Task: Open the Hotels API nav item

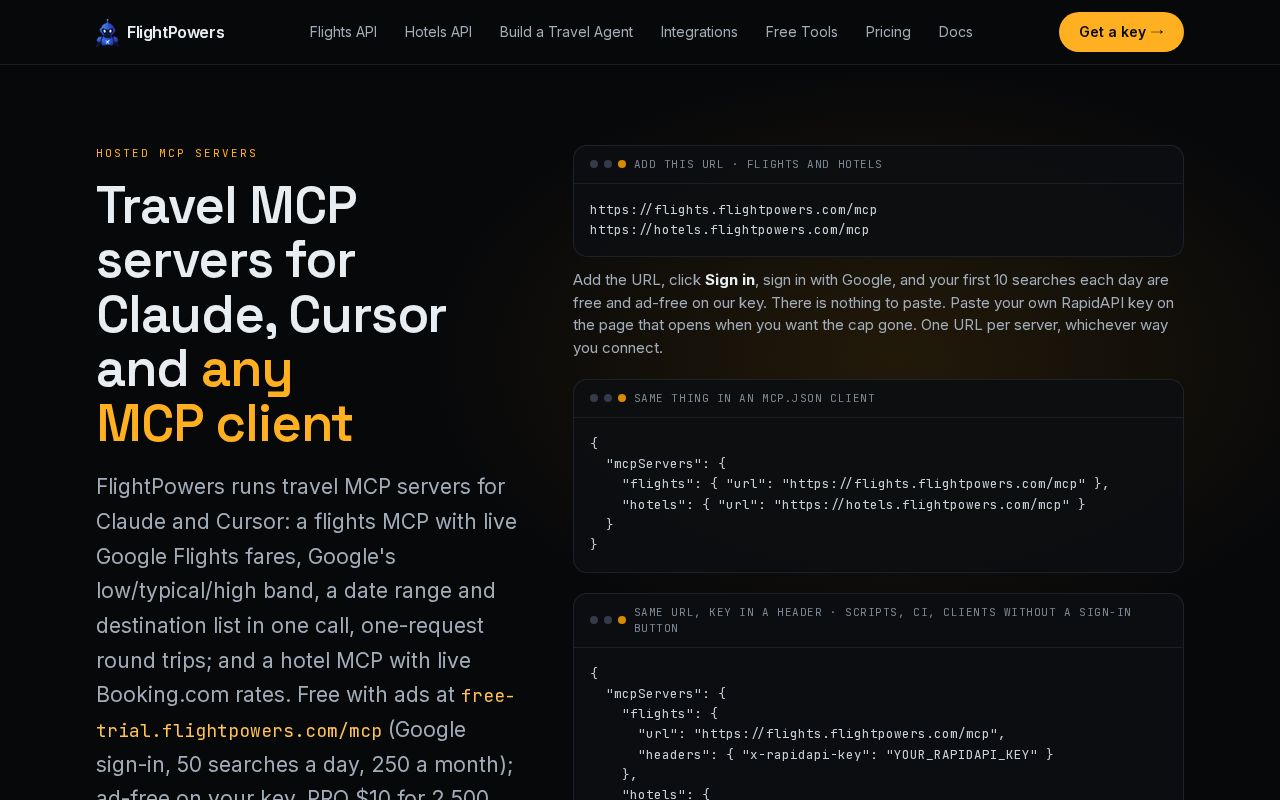Action: [x=438, y=32]
